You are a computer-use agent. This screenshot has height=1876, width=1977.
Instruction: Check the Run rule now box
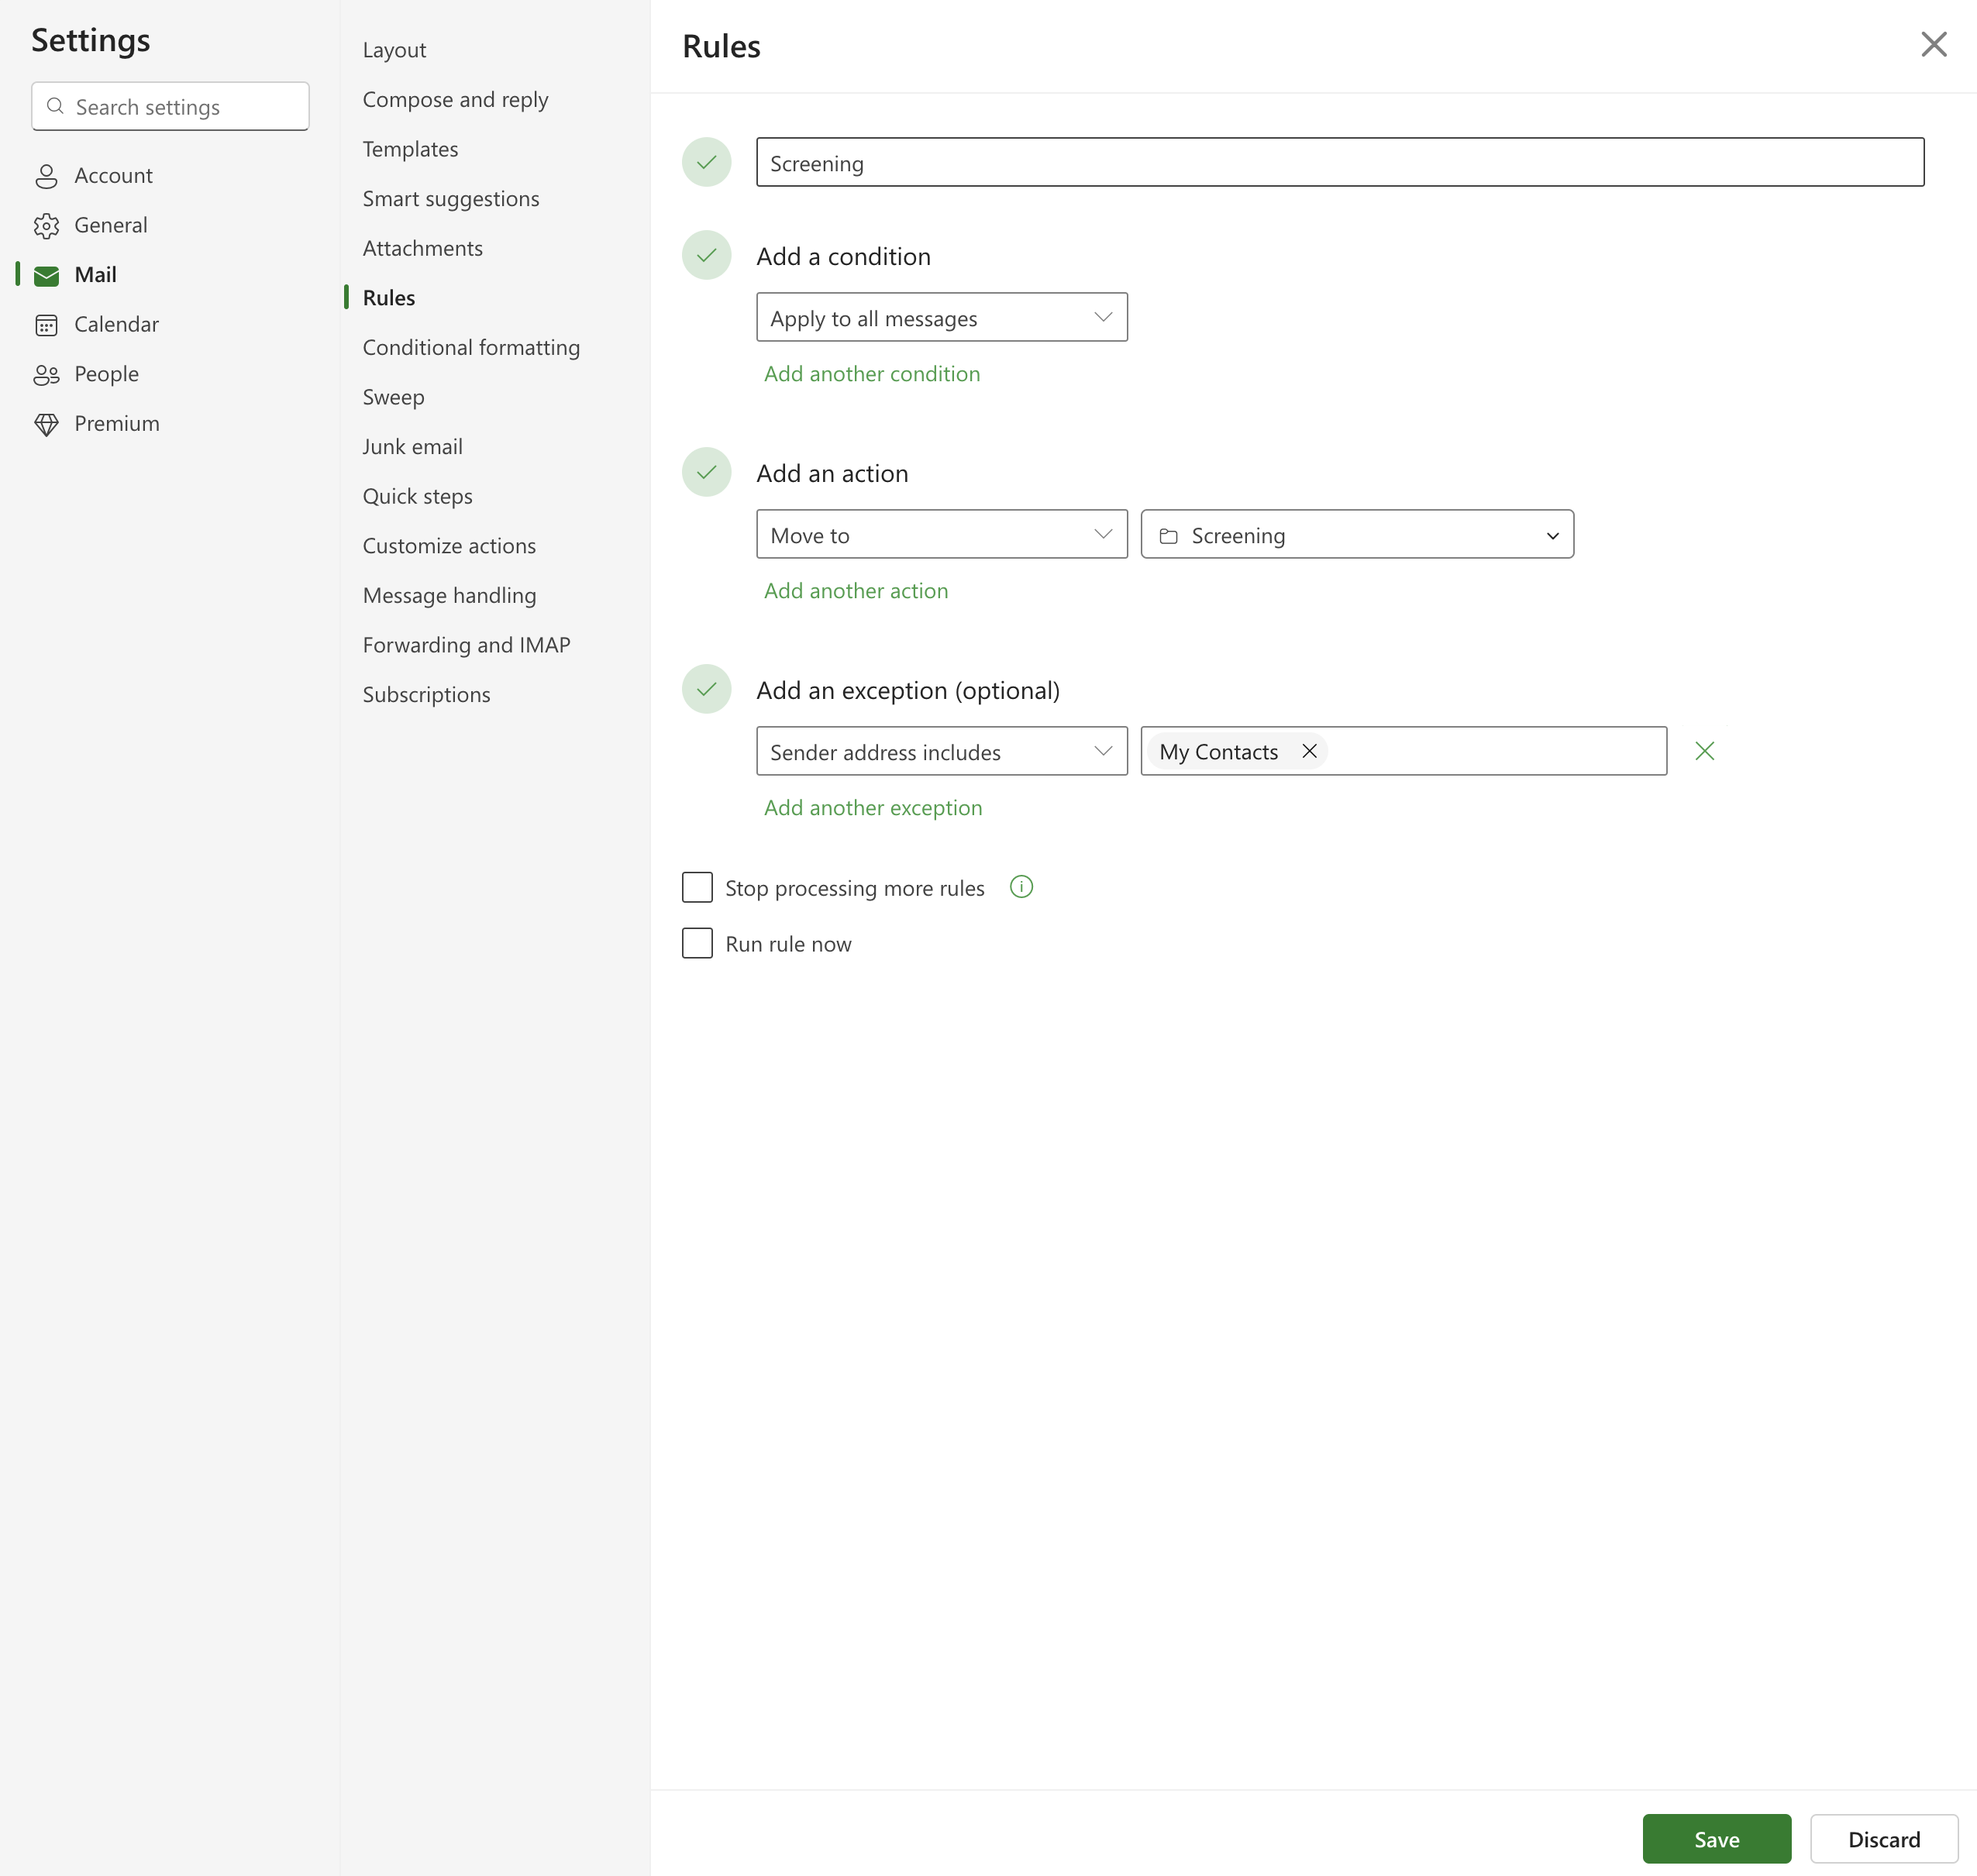697,943
